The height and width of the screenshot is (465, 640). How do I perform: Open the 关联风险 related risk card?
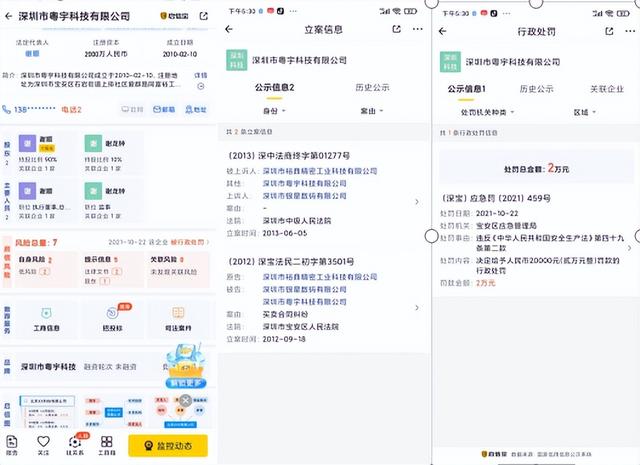(179, 268)
